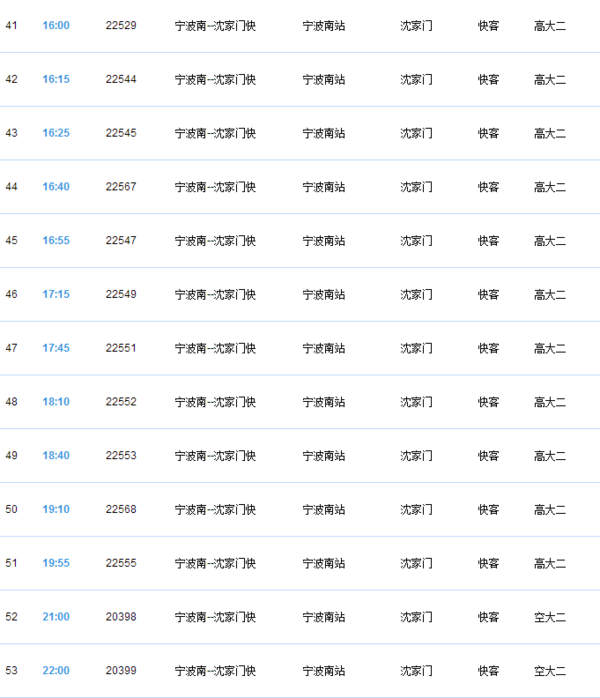Select bus number 22552

[x=121, y=402]
